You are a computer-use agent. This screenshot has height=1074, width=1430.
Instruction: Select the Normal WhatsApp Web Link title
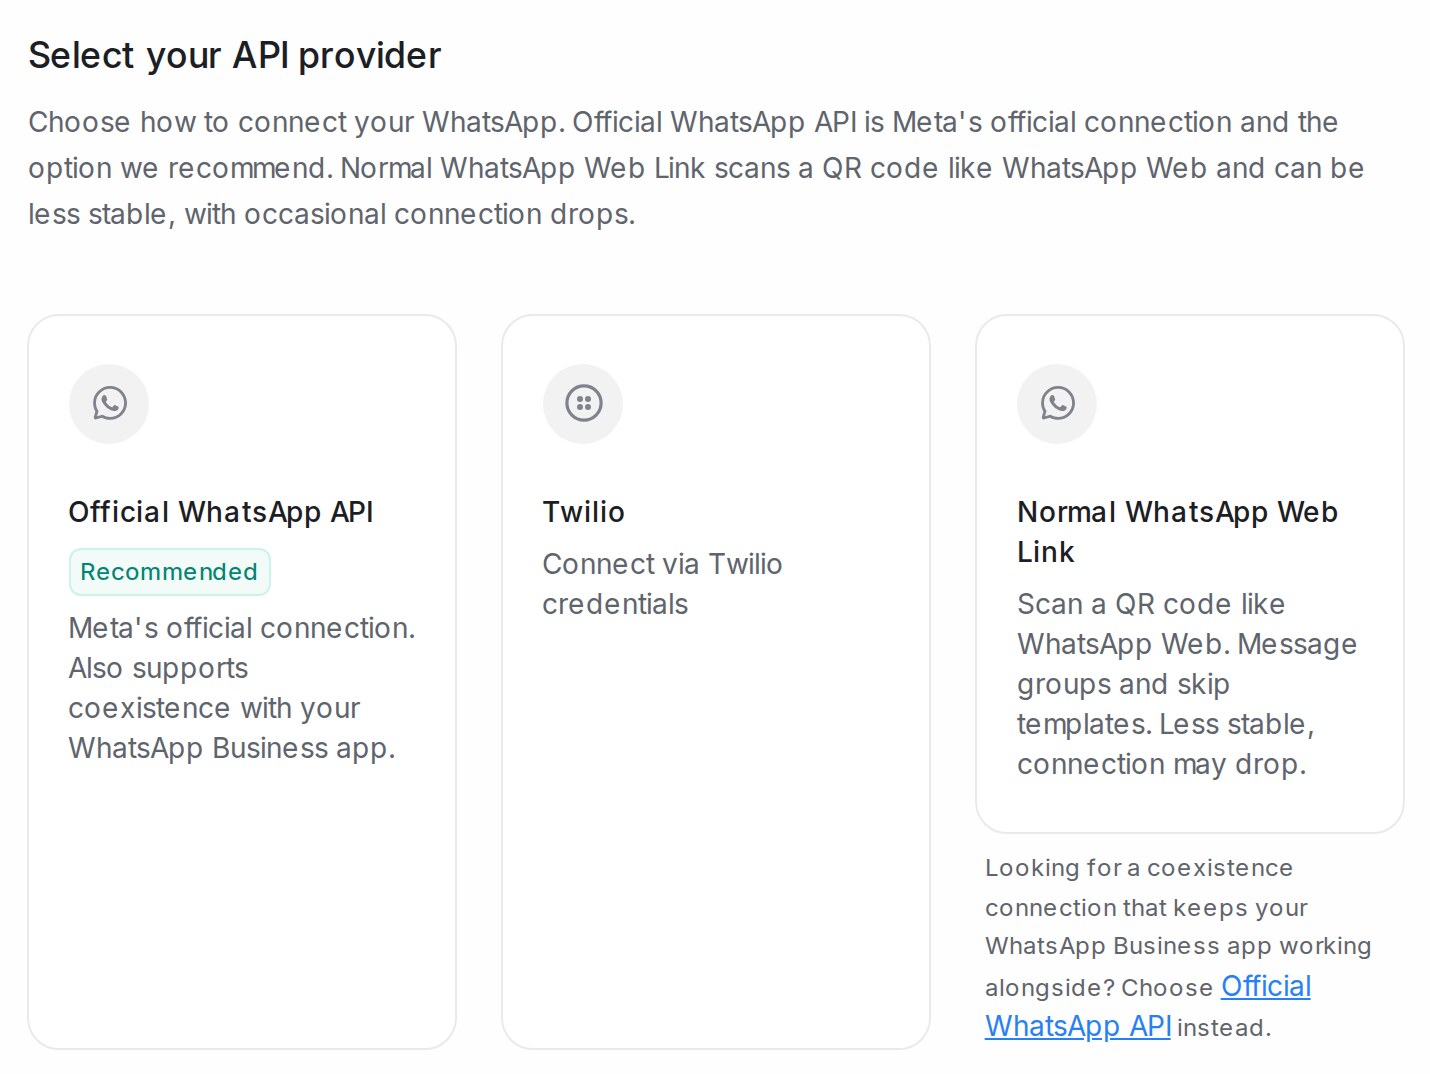tap(1177, 532)
